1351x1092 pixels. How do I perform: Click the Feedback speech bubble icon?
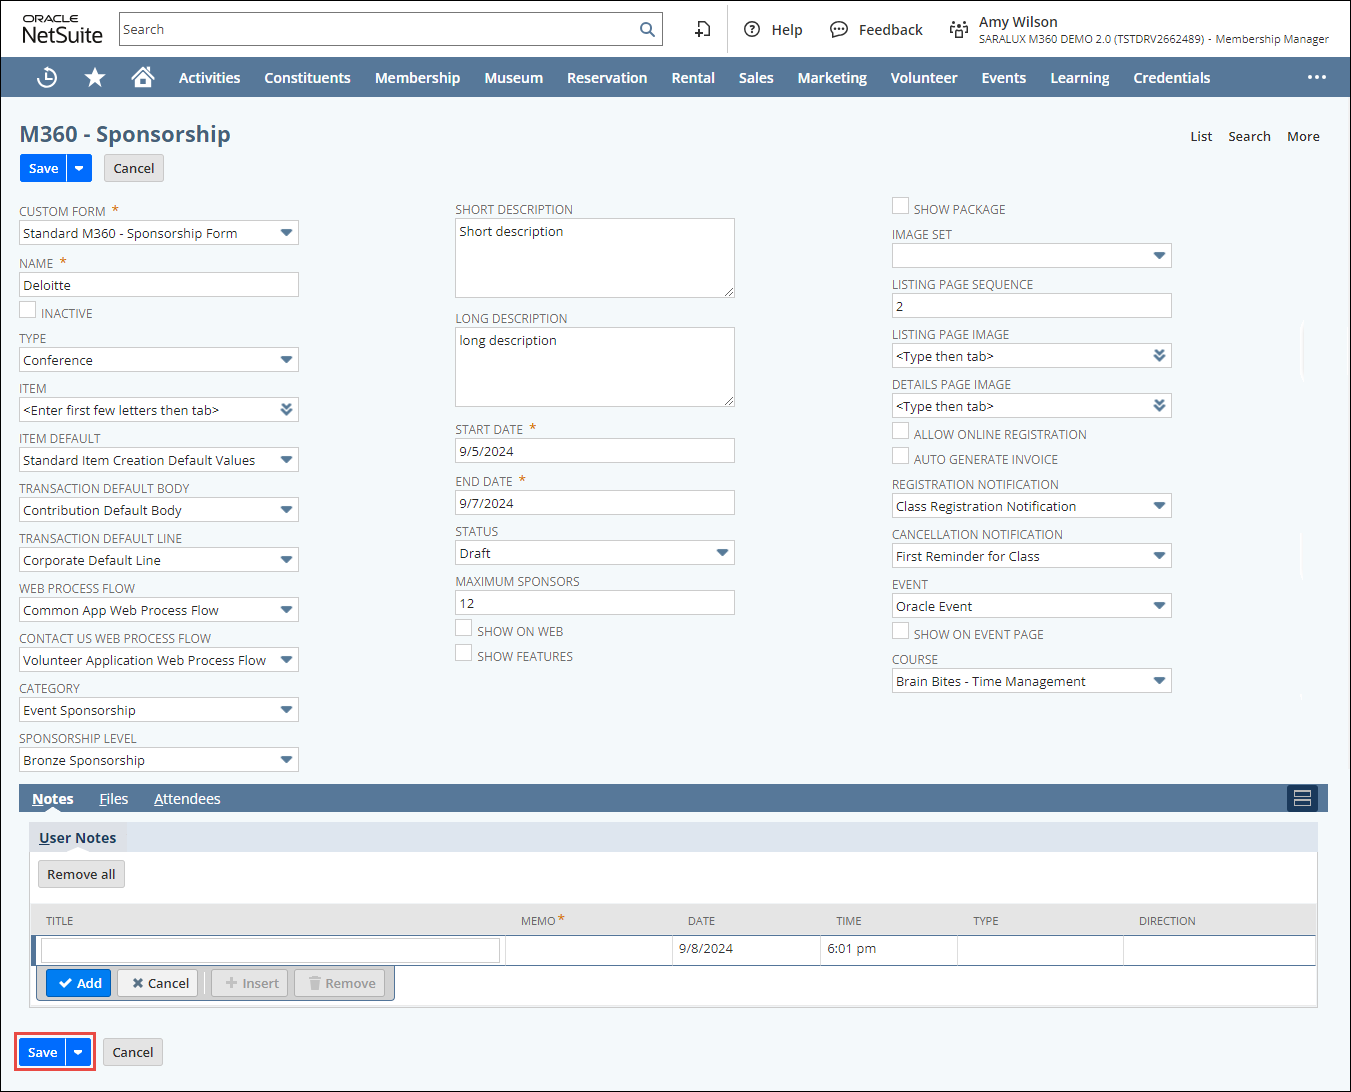[x=839, y=30]
